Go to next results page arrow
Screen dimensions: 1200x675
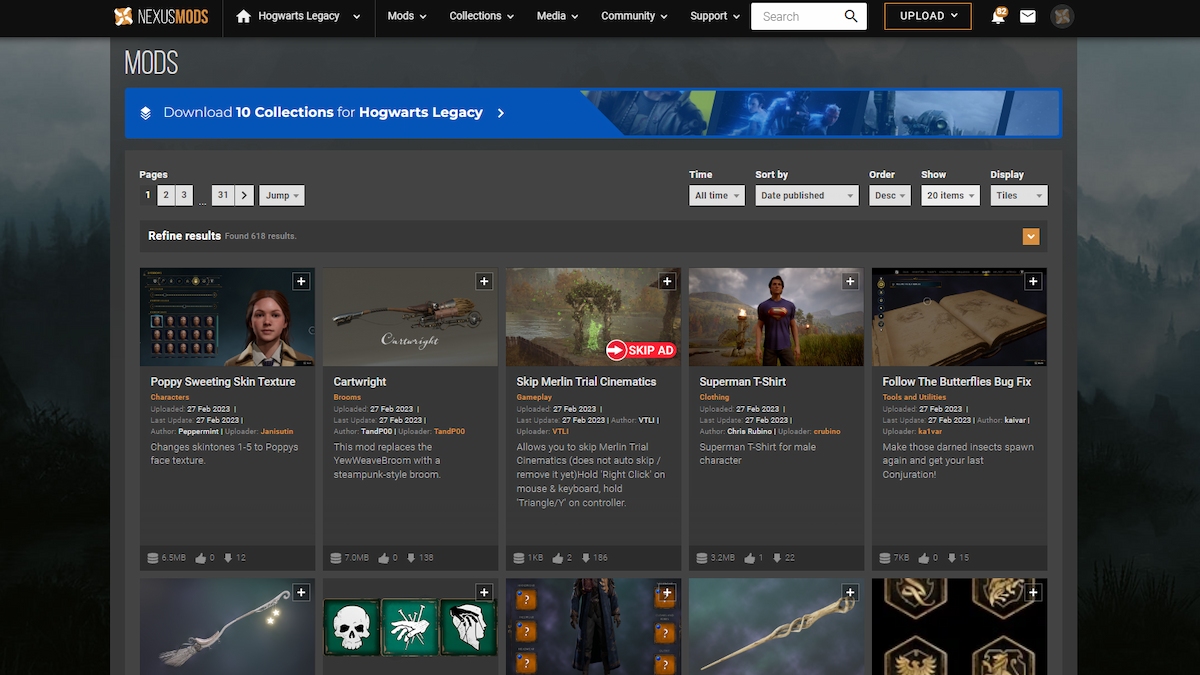pyautogui.click(x=244, y=196)
